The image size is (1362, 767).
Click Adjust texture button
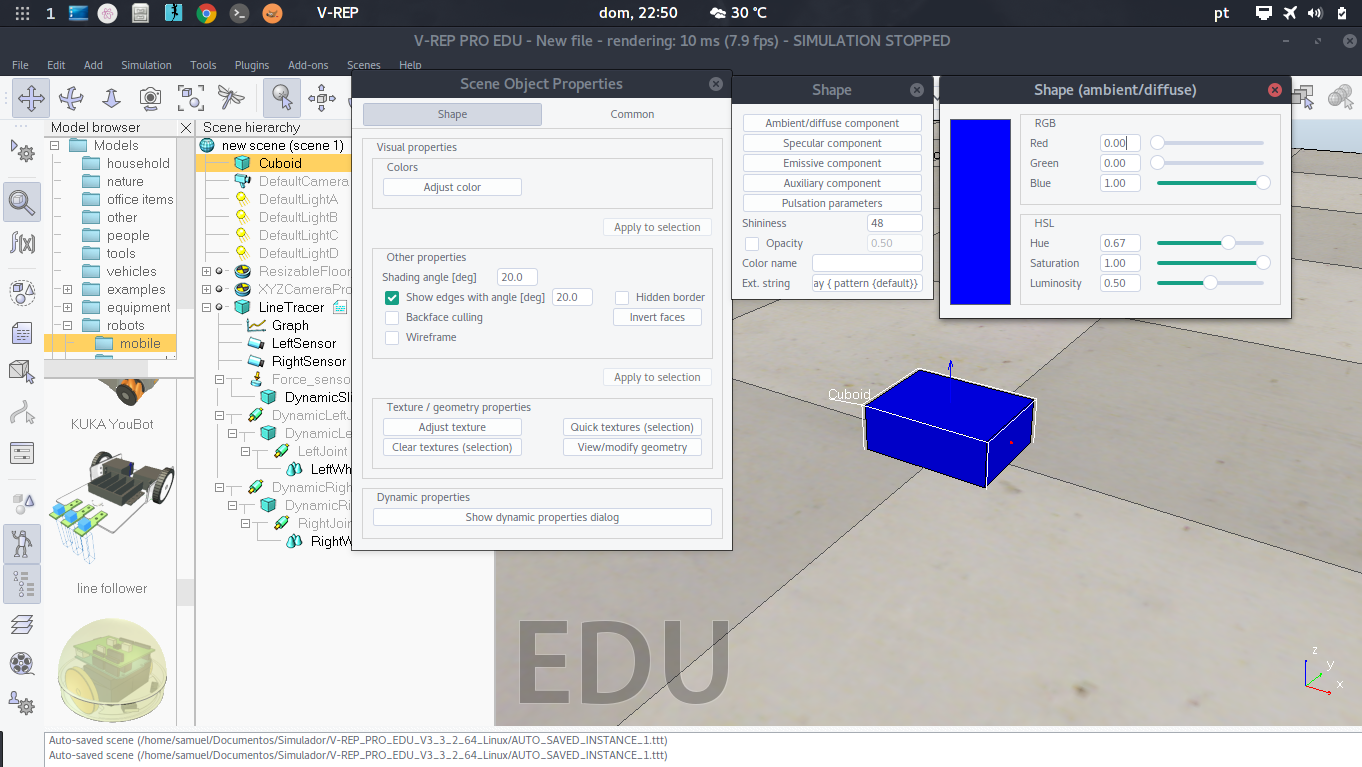click(452, 427)
